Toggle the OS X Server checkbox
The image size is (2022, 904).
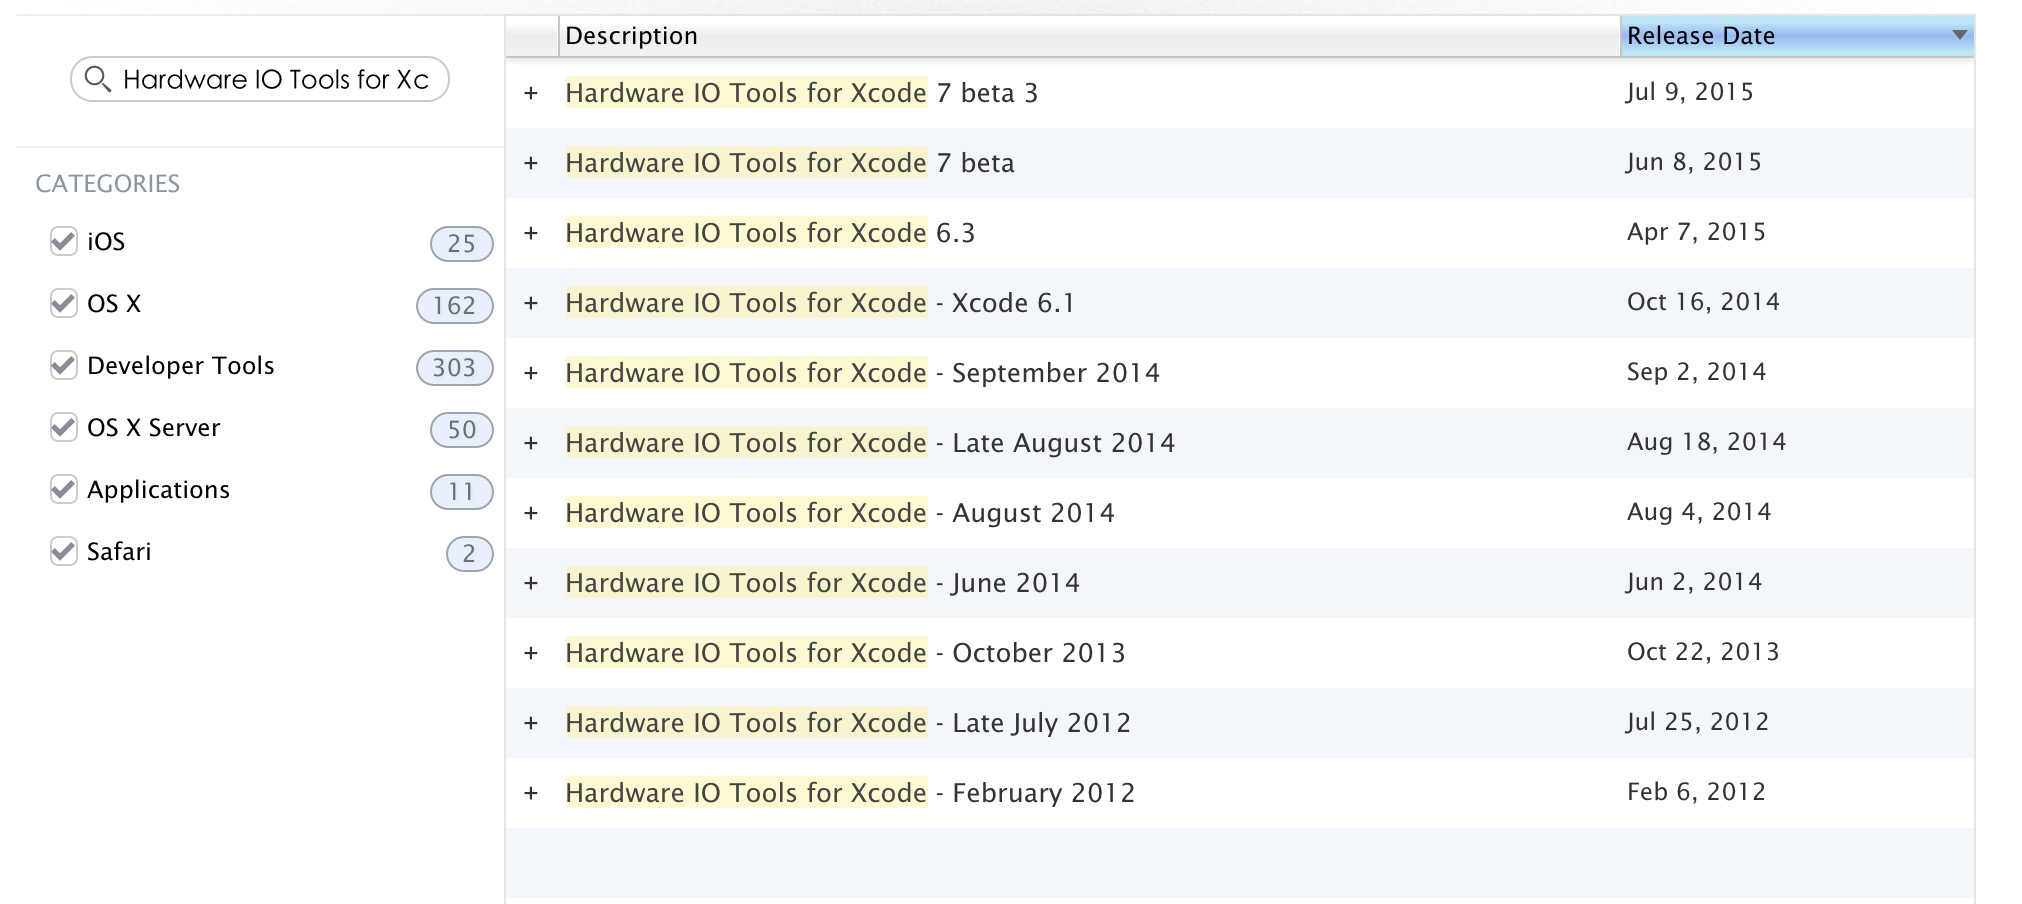click(x=63, y=427)
